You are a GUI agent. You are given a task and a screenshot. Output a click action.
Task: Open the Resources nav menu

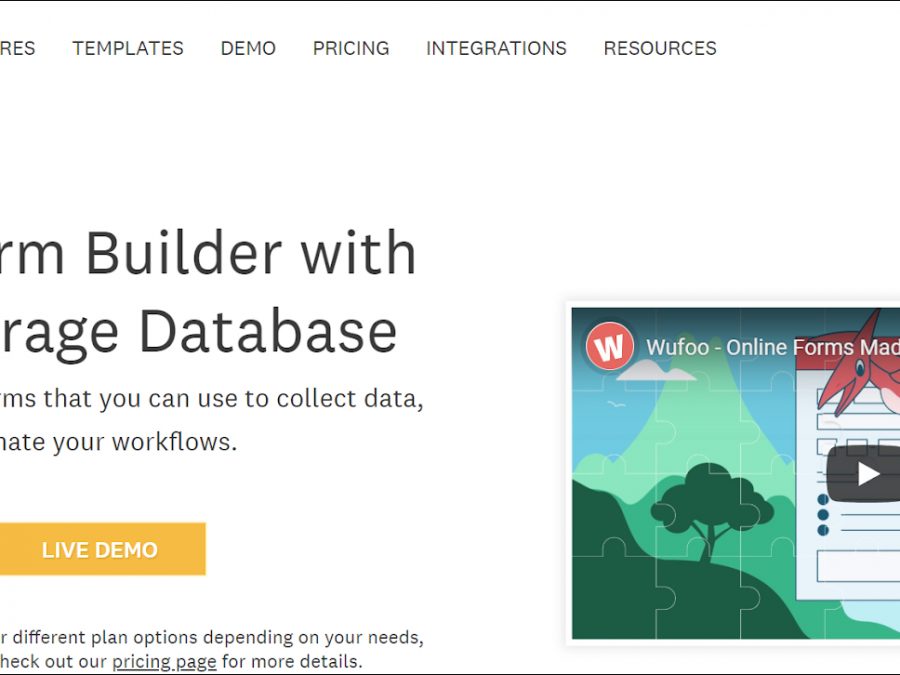tap(660, 48)
